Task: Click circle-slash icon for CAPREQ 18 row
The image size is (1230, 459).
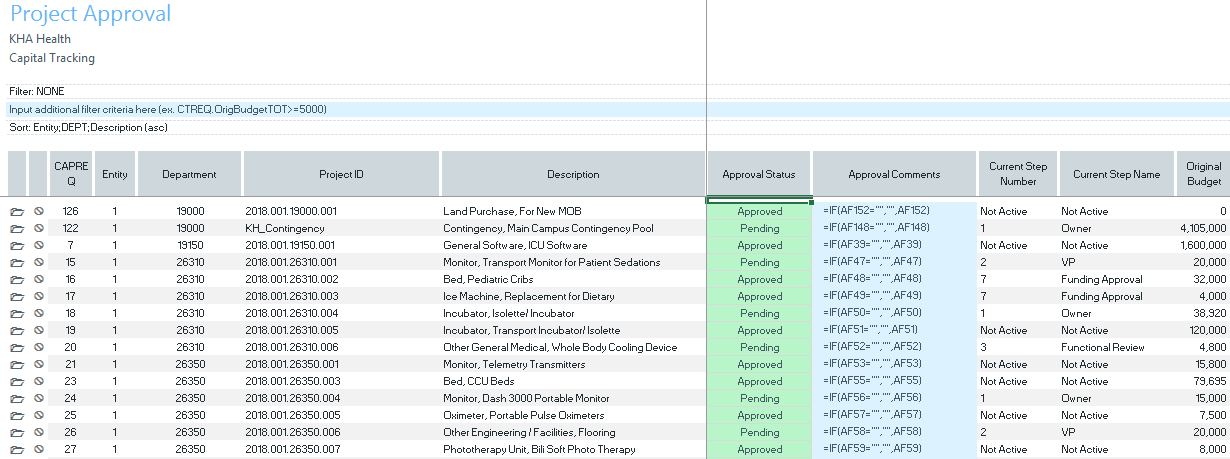Action: [x=39, y=314]
